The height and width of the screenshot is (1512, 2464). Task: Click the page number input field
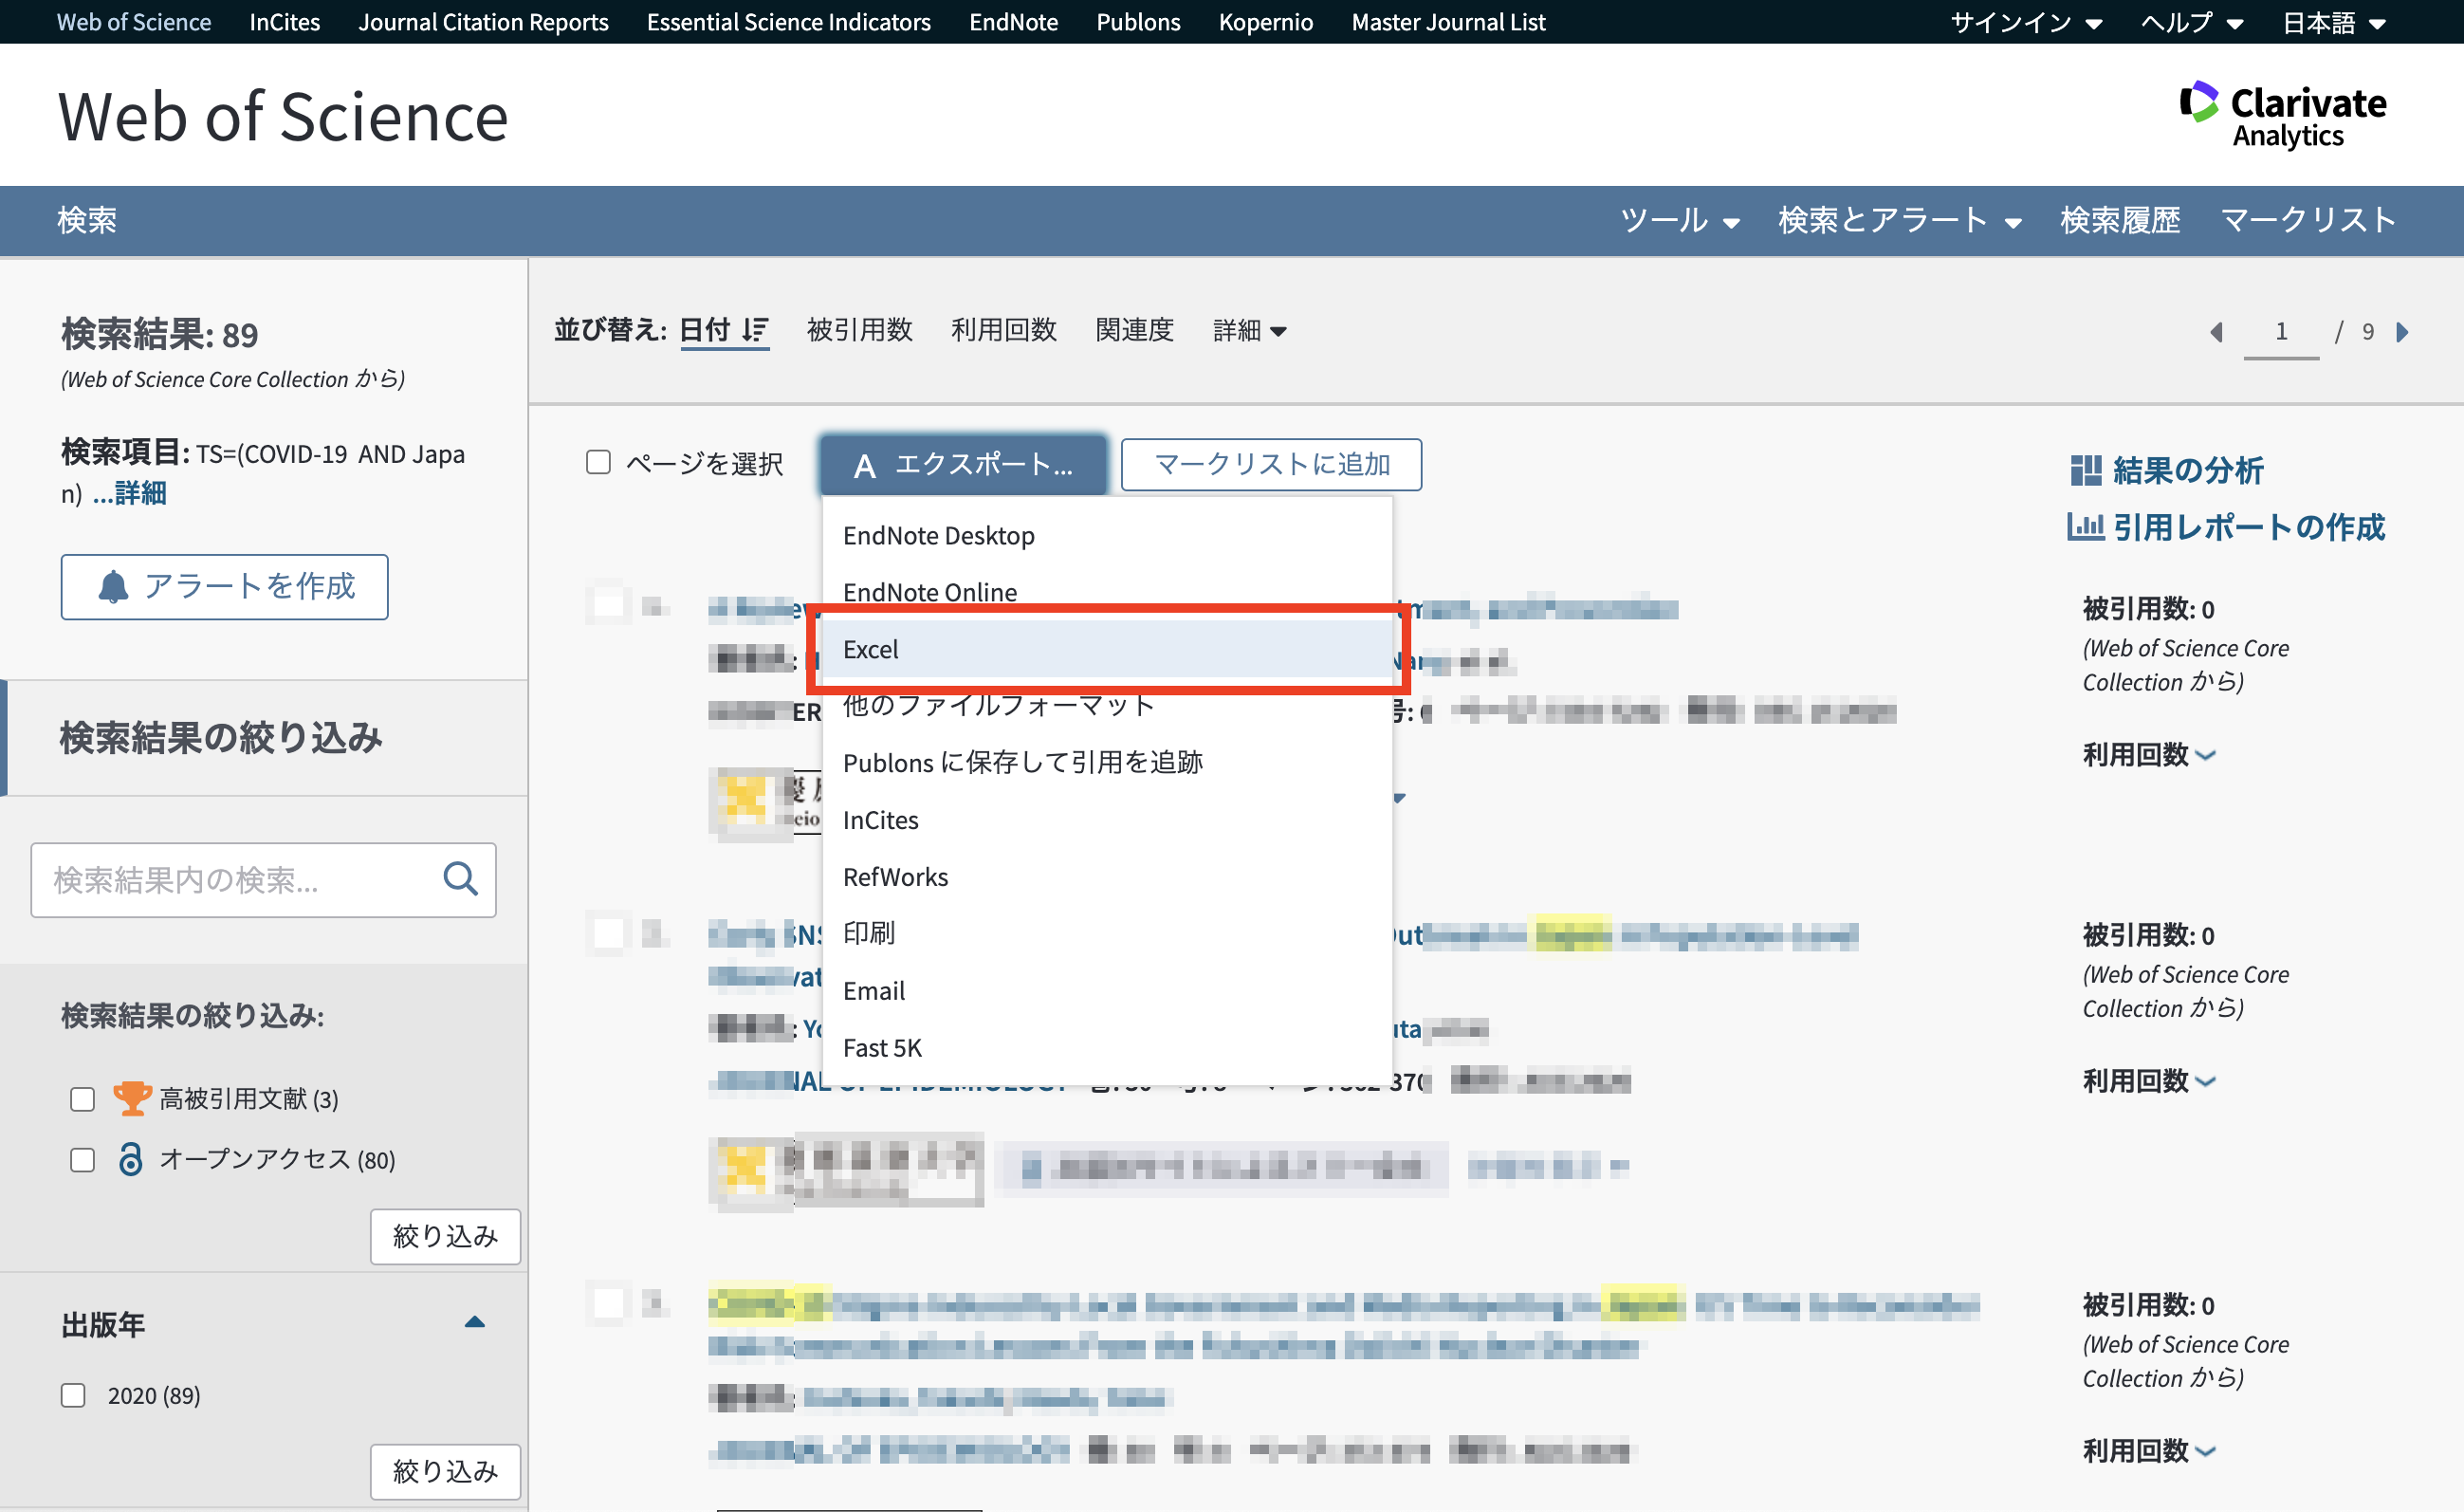(x=2281, y=333)
